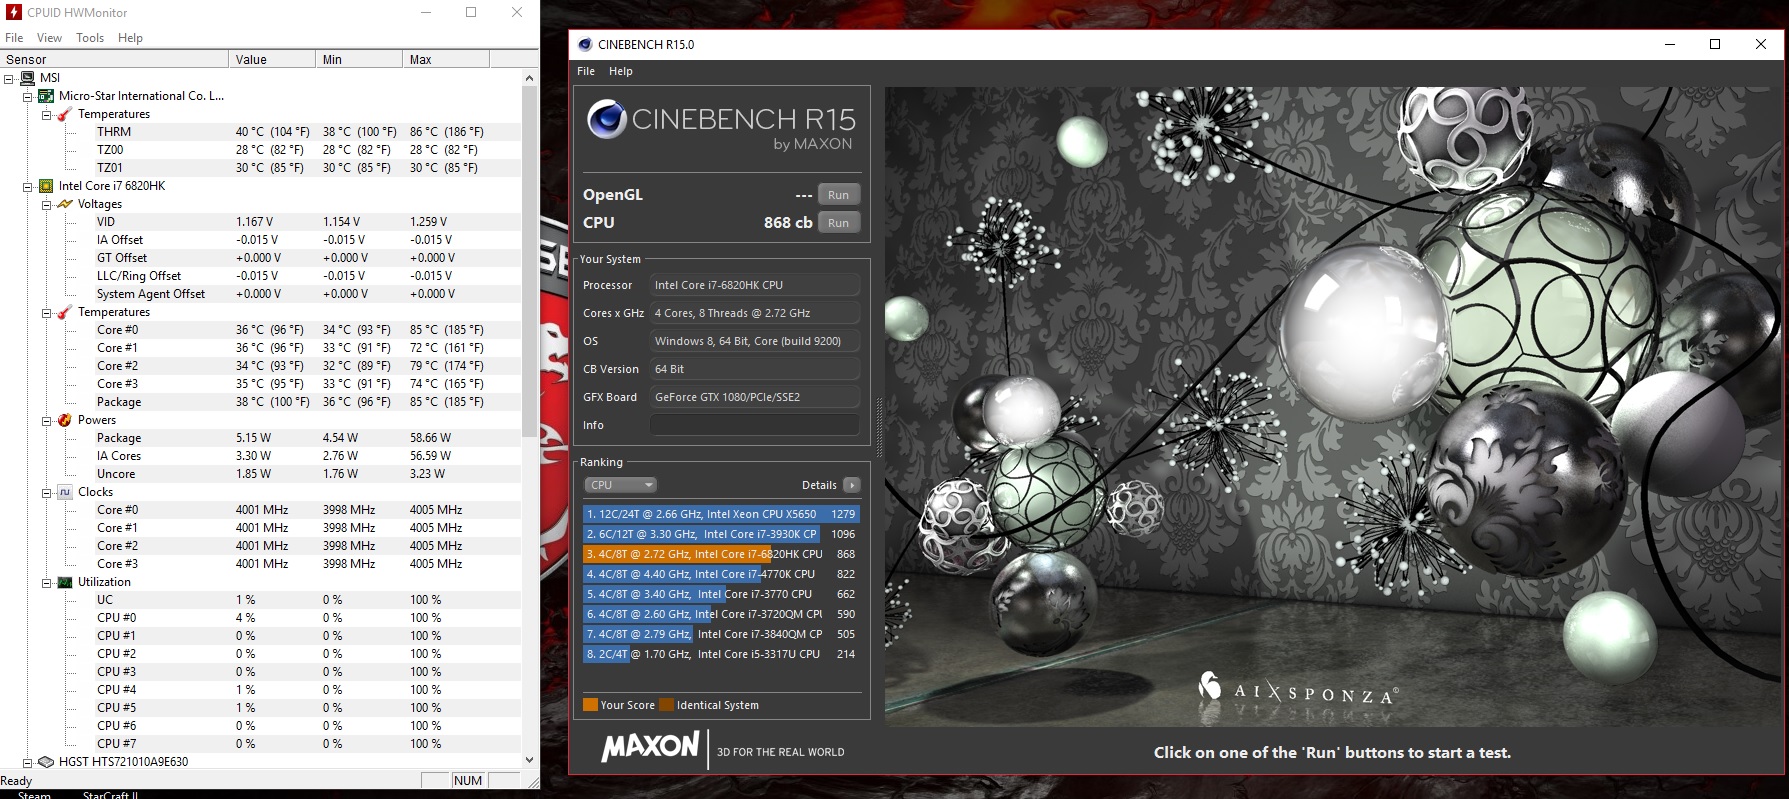The height and width of the screenshot is (799, 1789).
Task: Click the MAXON logo at bottom
Action: pyautogui.click(x=650, y=747)
